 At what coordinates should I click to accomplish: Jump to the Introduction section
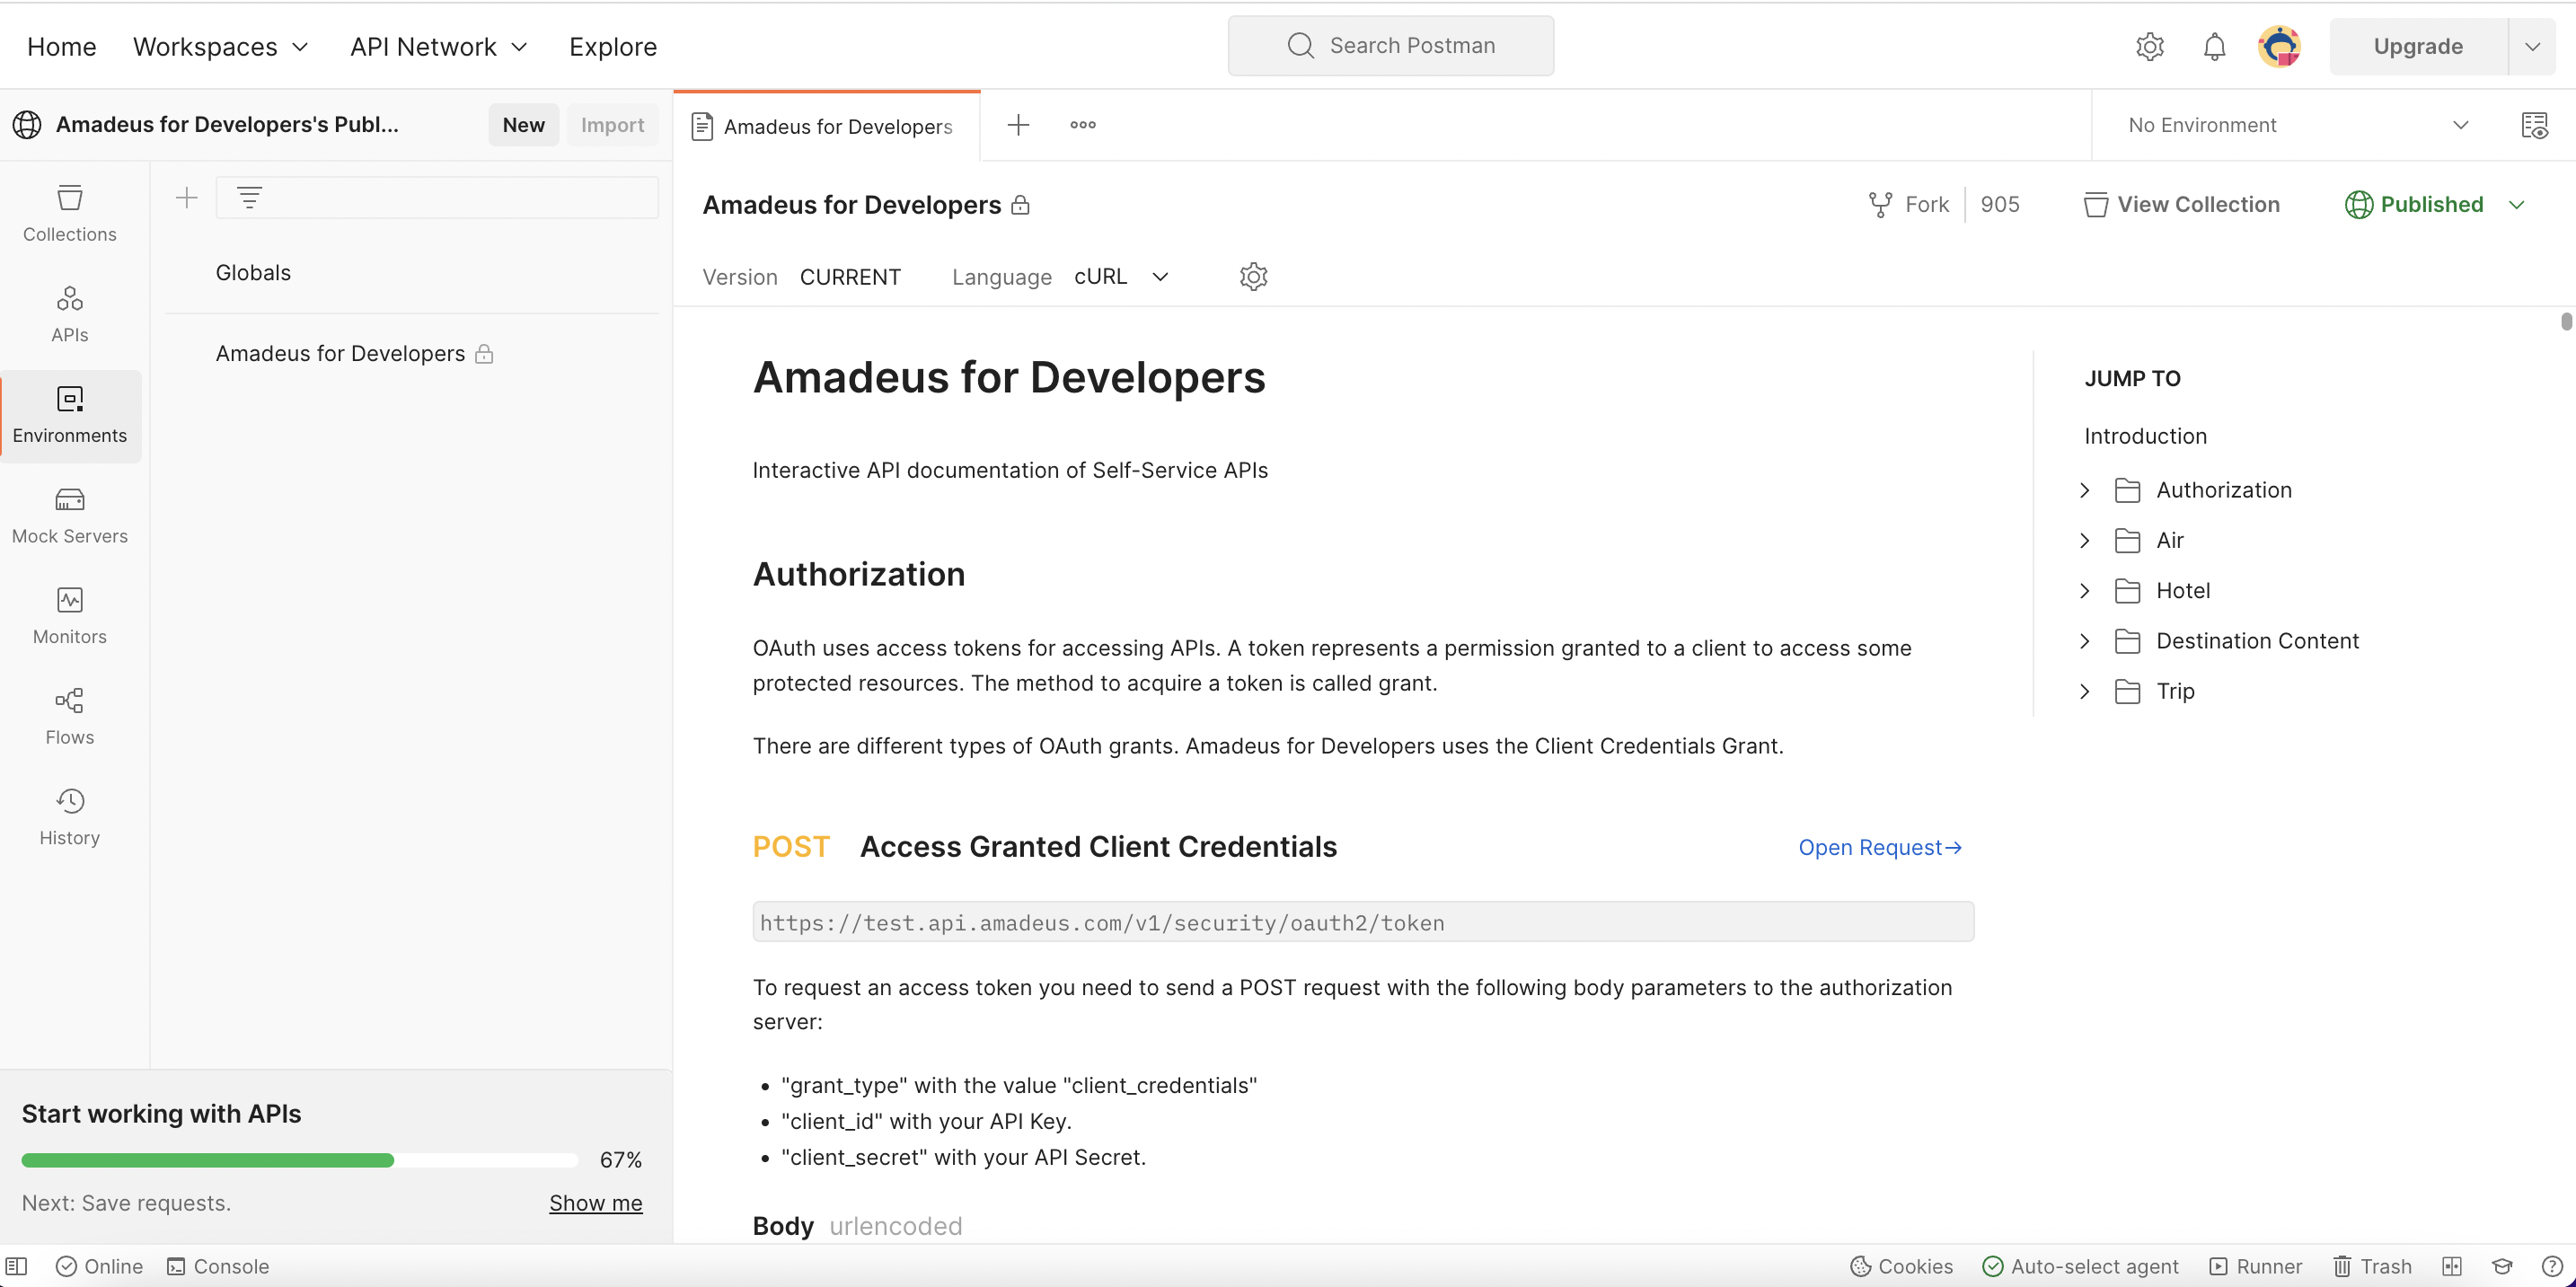click(x=2145, y=436)
